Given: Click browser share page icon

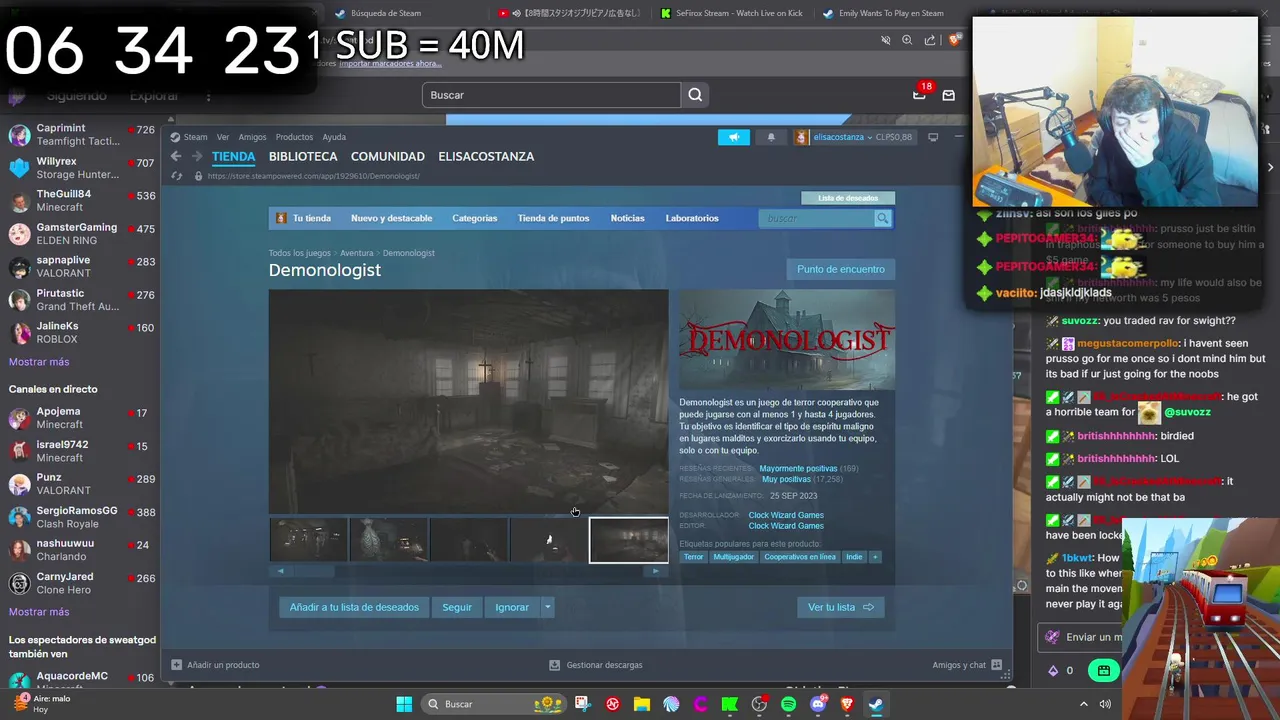Looking at the screenshot, I should pos(930,40).
